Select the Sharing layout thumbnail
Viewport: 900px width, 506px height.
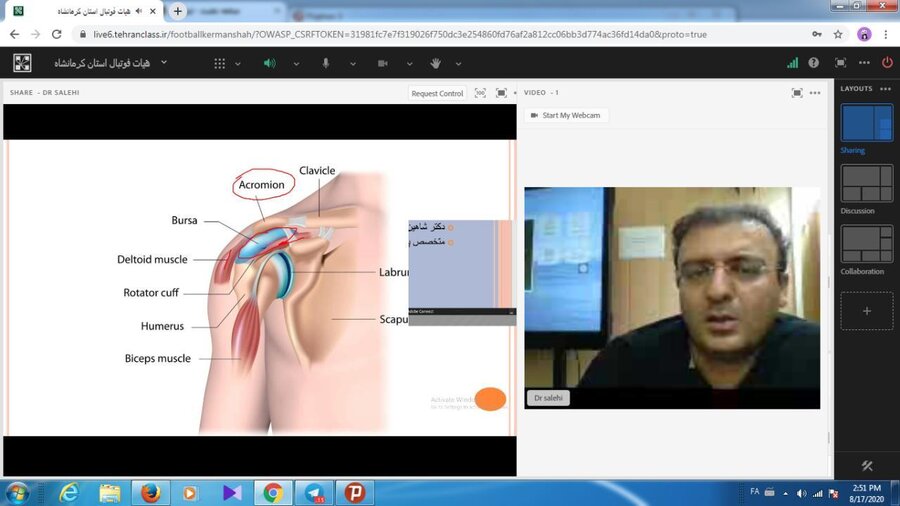866,123
